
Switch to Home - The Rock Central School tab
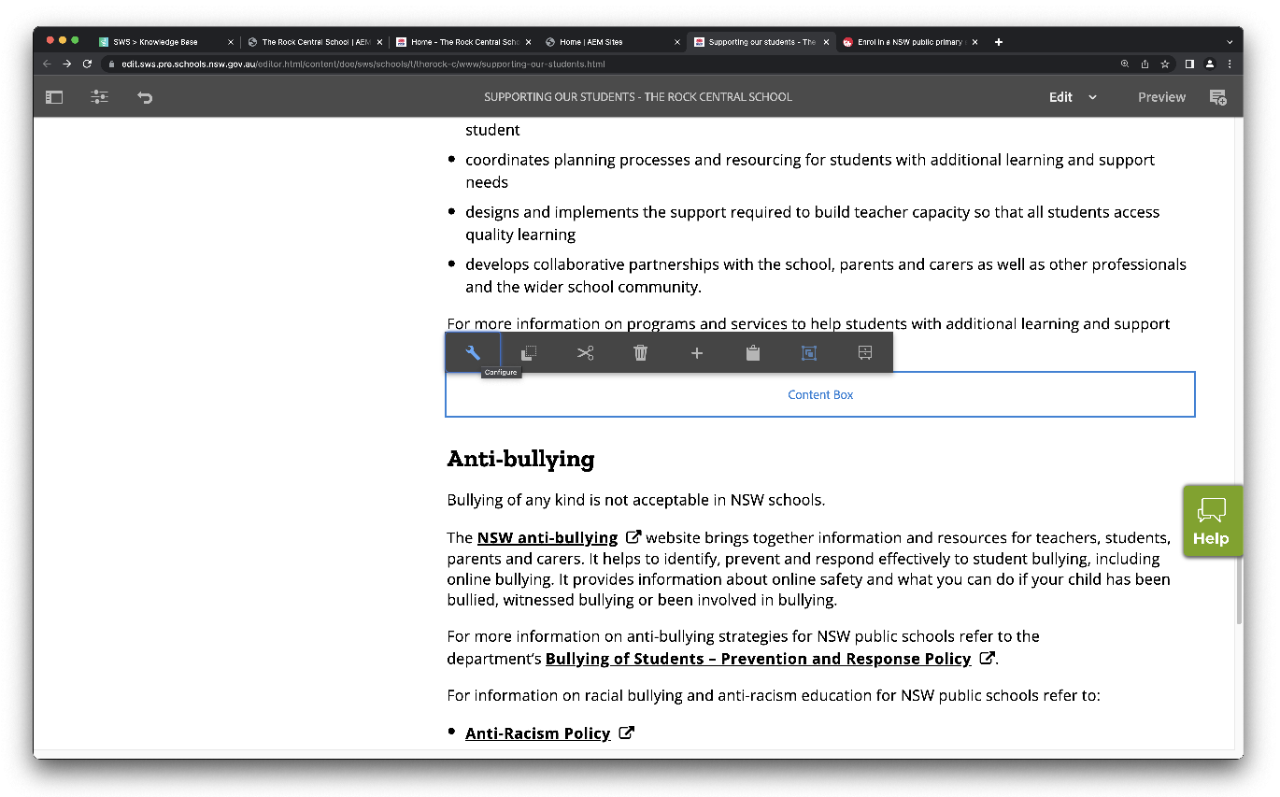pos(464,42)
